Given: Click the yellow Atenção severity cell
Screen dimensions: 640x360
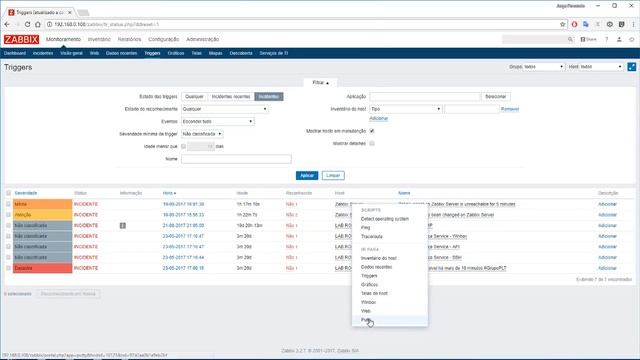Looking at the screenshot, I should coord(42,215).
